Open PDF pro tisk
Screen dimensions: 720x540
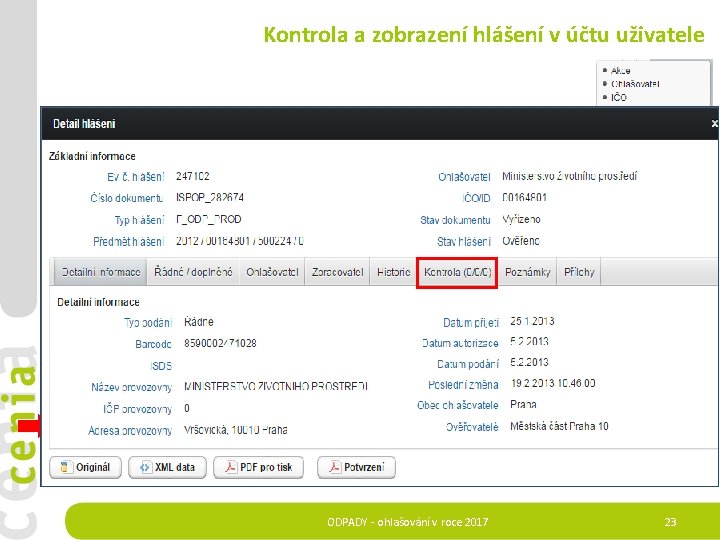tap(259, 467)
